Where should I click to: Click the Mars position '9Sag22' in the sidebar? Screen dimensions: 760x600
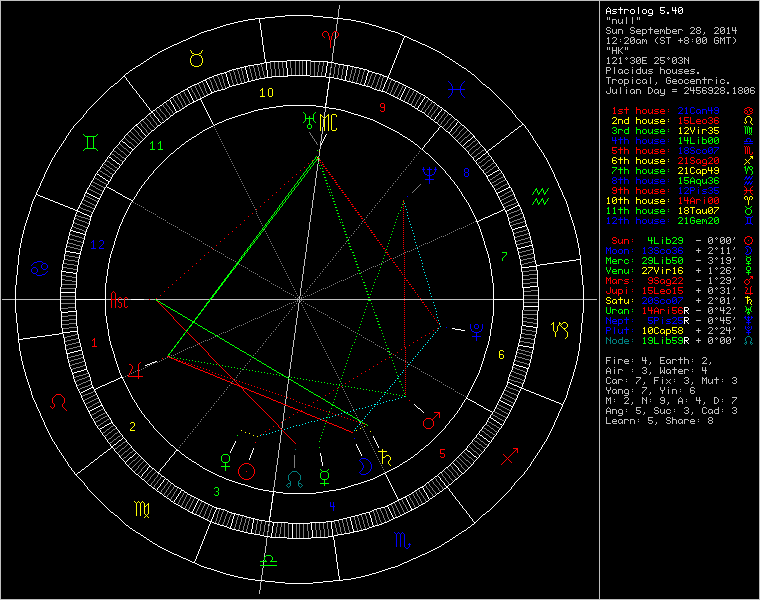coord(665,281)
